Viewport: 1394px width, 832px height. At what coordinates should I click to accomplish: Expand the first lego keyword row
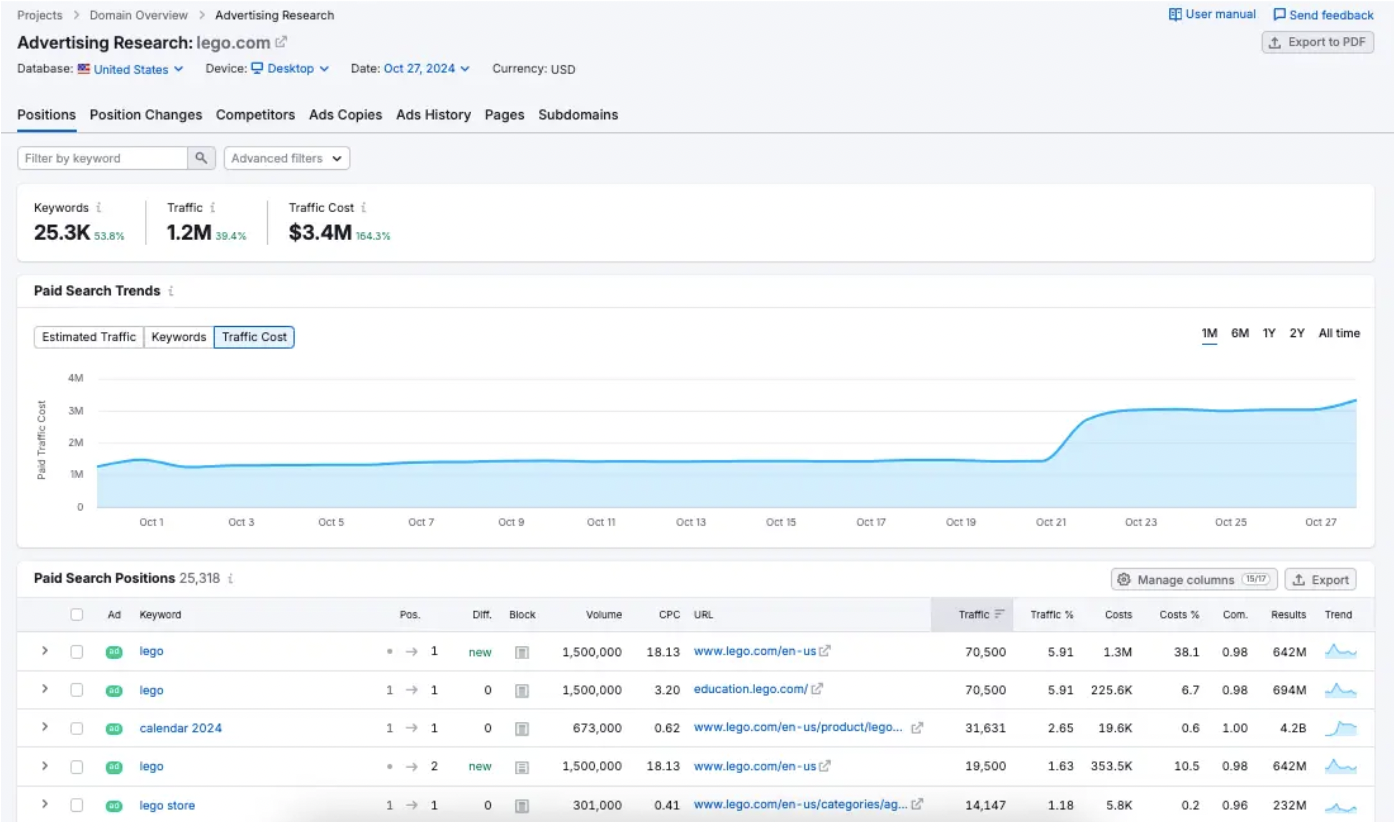pyautogui.click(x=44, y=651)
